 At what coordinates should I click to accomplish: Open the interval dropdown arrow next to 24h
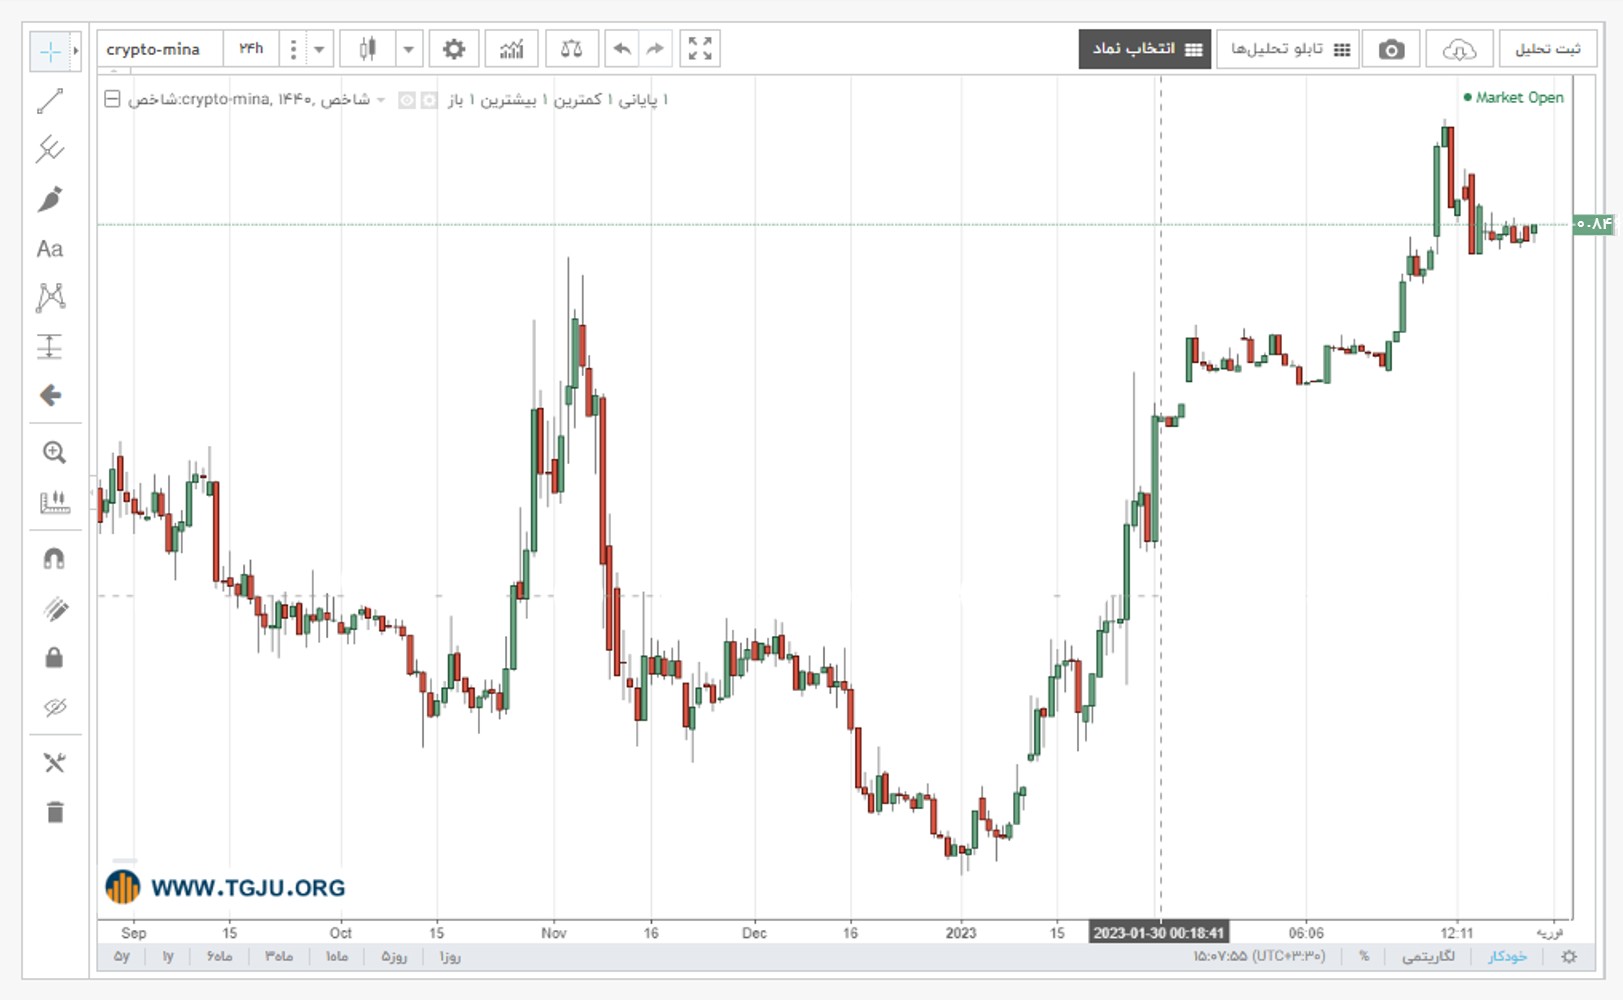pyautogui.click(x=319, y=48)
